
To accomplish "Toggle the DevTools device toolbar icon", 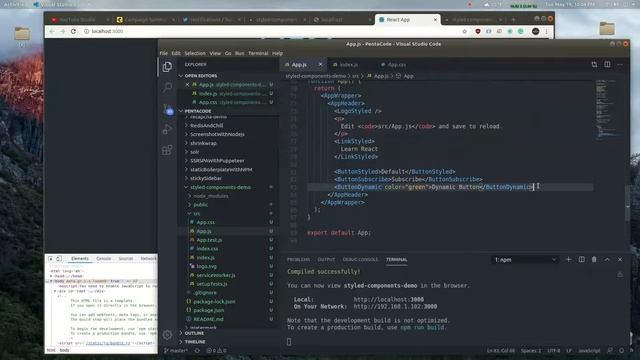I will 59,259.
